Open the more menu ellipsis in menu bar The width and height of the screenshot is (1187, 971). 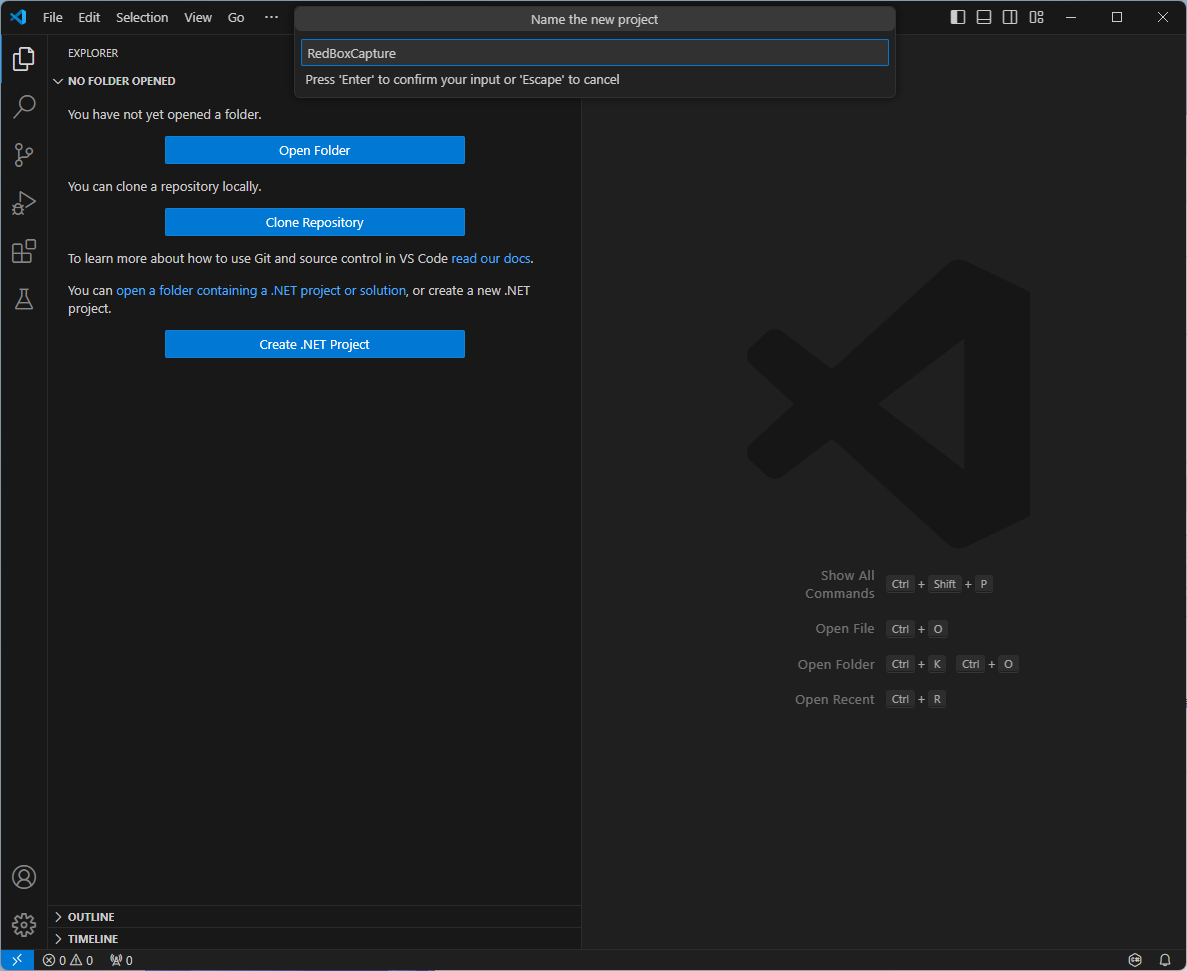(271, 17)
